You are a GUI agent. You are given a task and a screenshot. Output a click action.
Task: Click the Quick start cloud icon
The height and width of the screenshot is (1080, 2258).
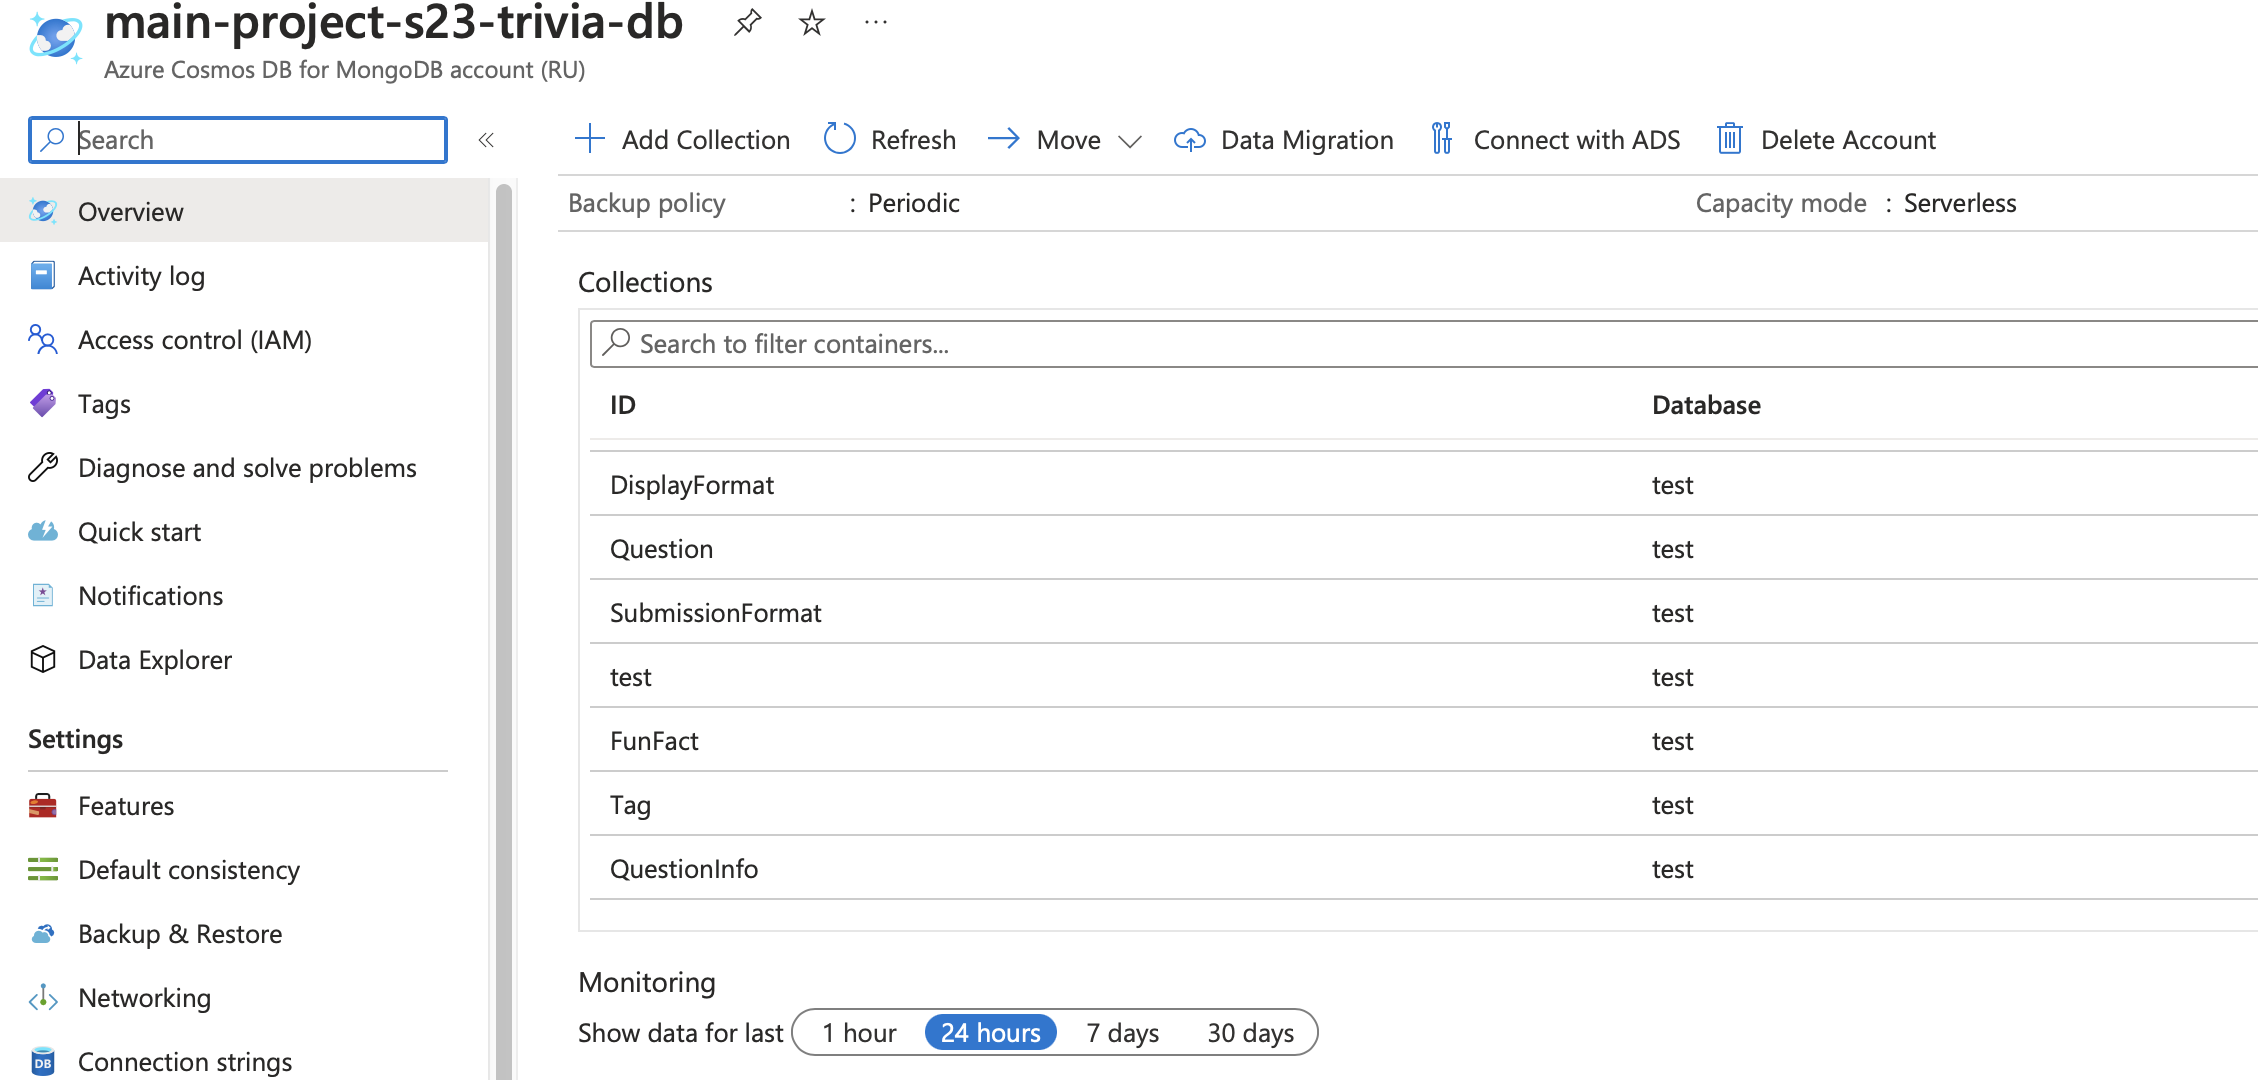[x=43, y=531]
